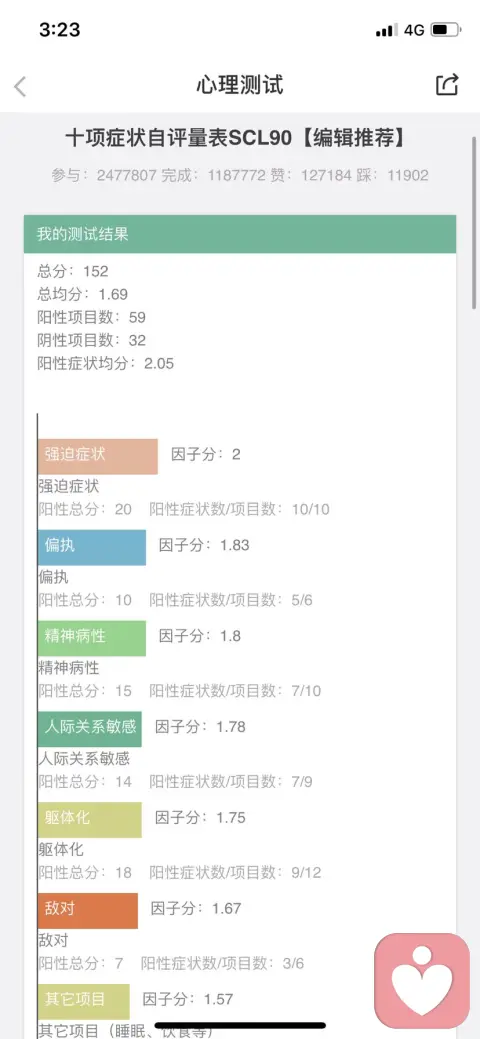Tap the back arrow icon
This screenshot has width=480, height=1039.
21,86
